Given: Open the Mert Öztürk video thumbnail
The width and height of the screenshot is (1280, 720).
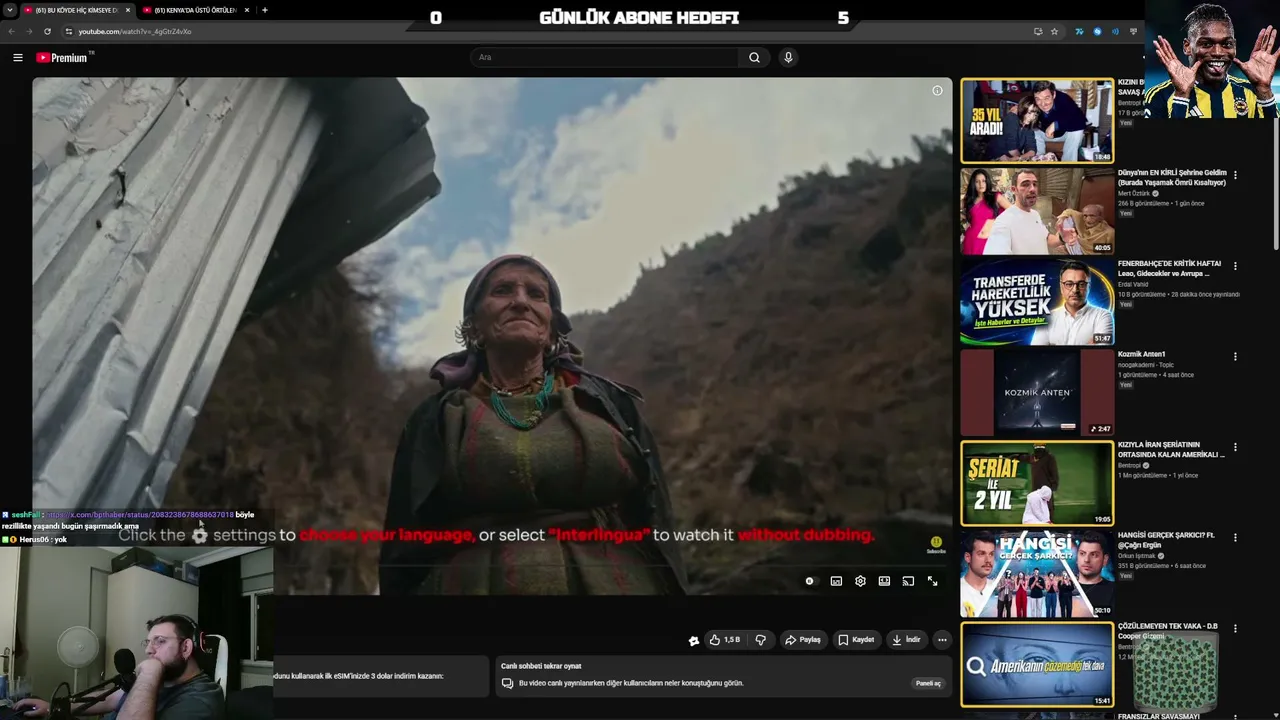Looking at the screenshot, I should pos(1037,211).
